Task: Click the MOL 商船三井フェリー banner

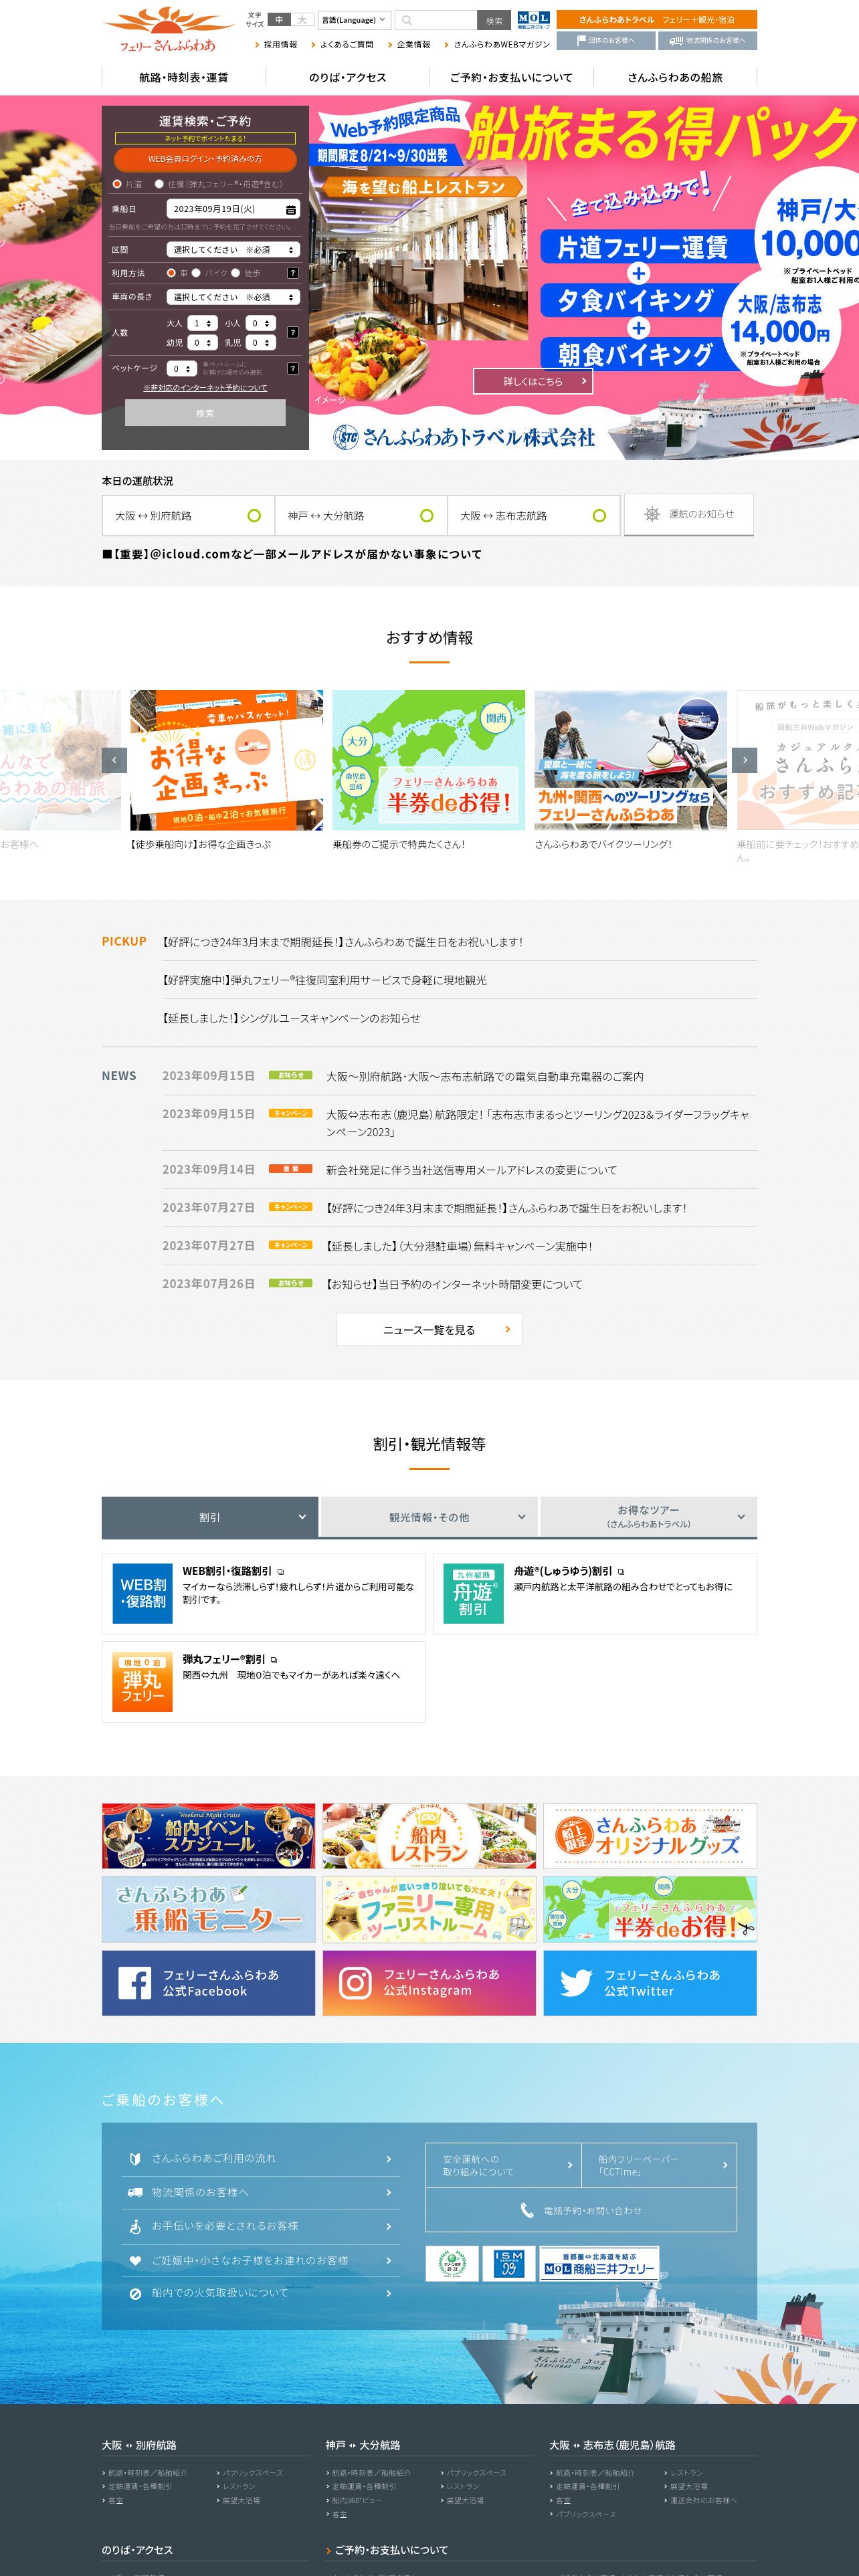Action: 599,2264
